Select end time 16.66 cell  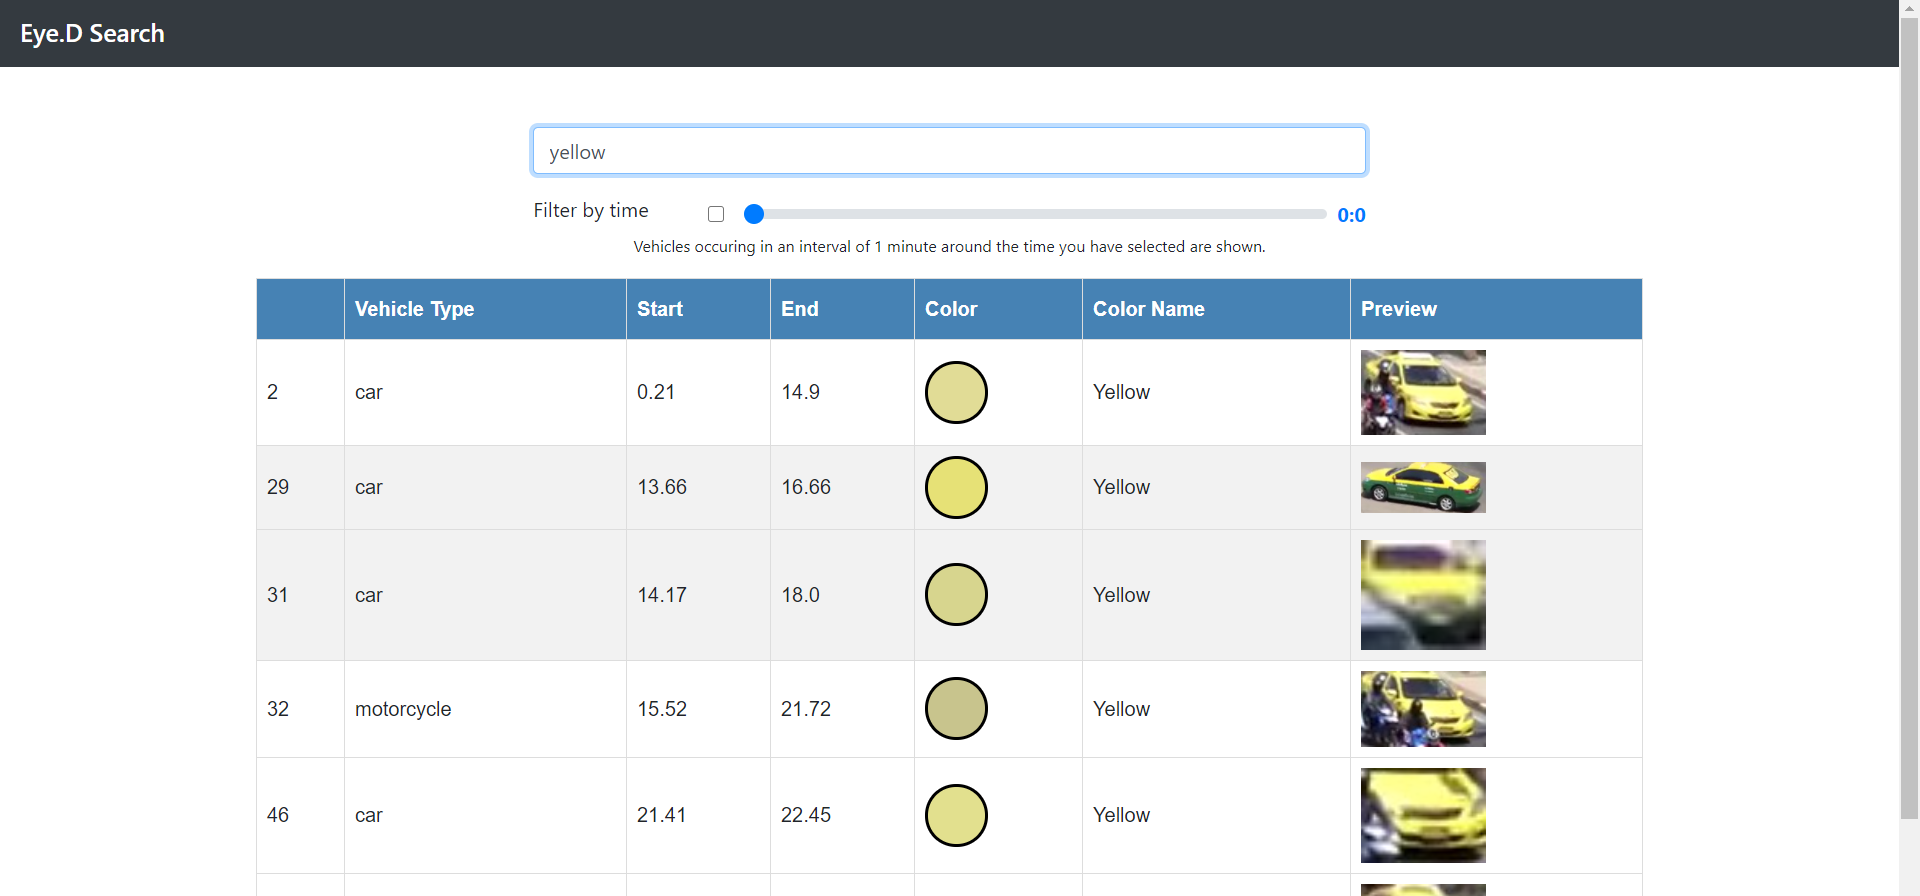[x=842, y=487]
